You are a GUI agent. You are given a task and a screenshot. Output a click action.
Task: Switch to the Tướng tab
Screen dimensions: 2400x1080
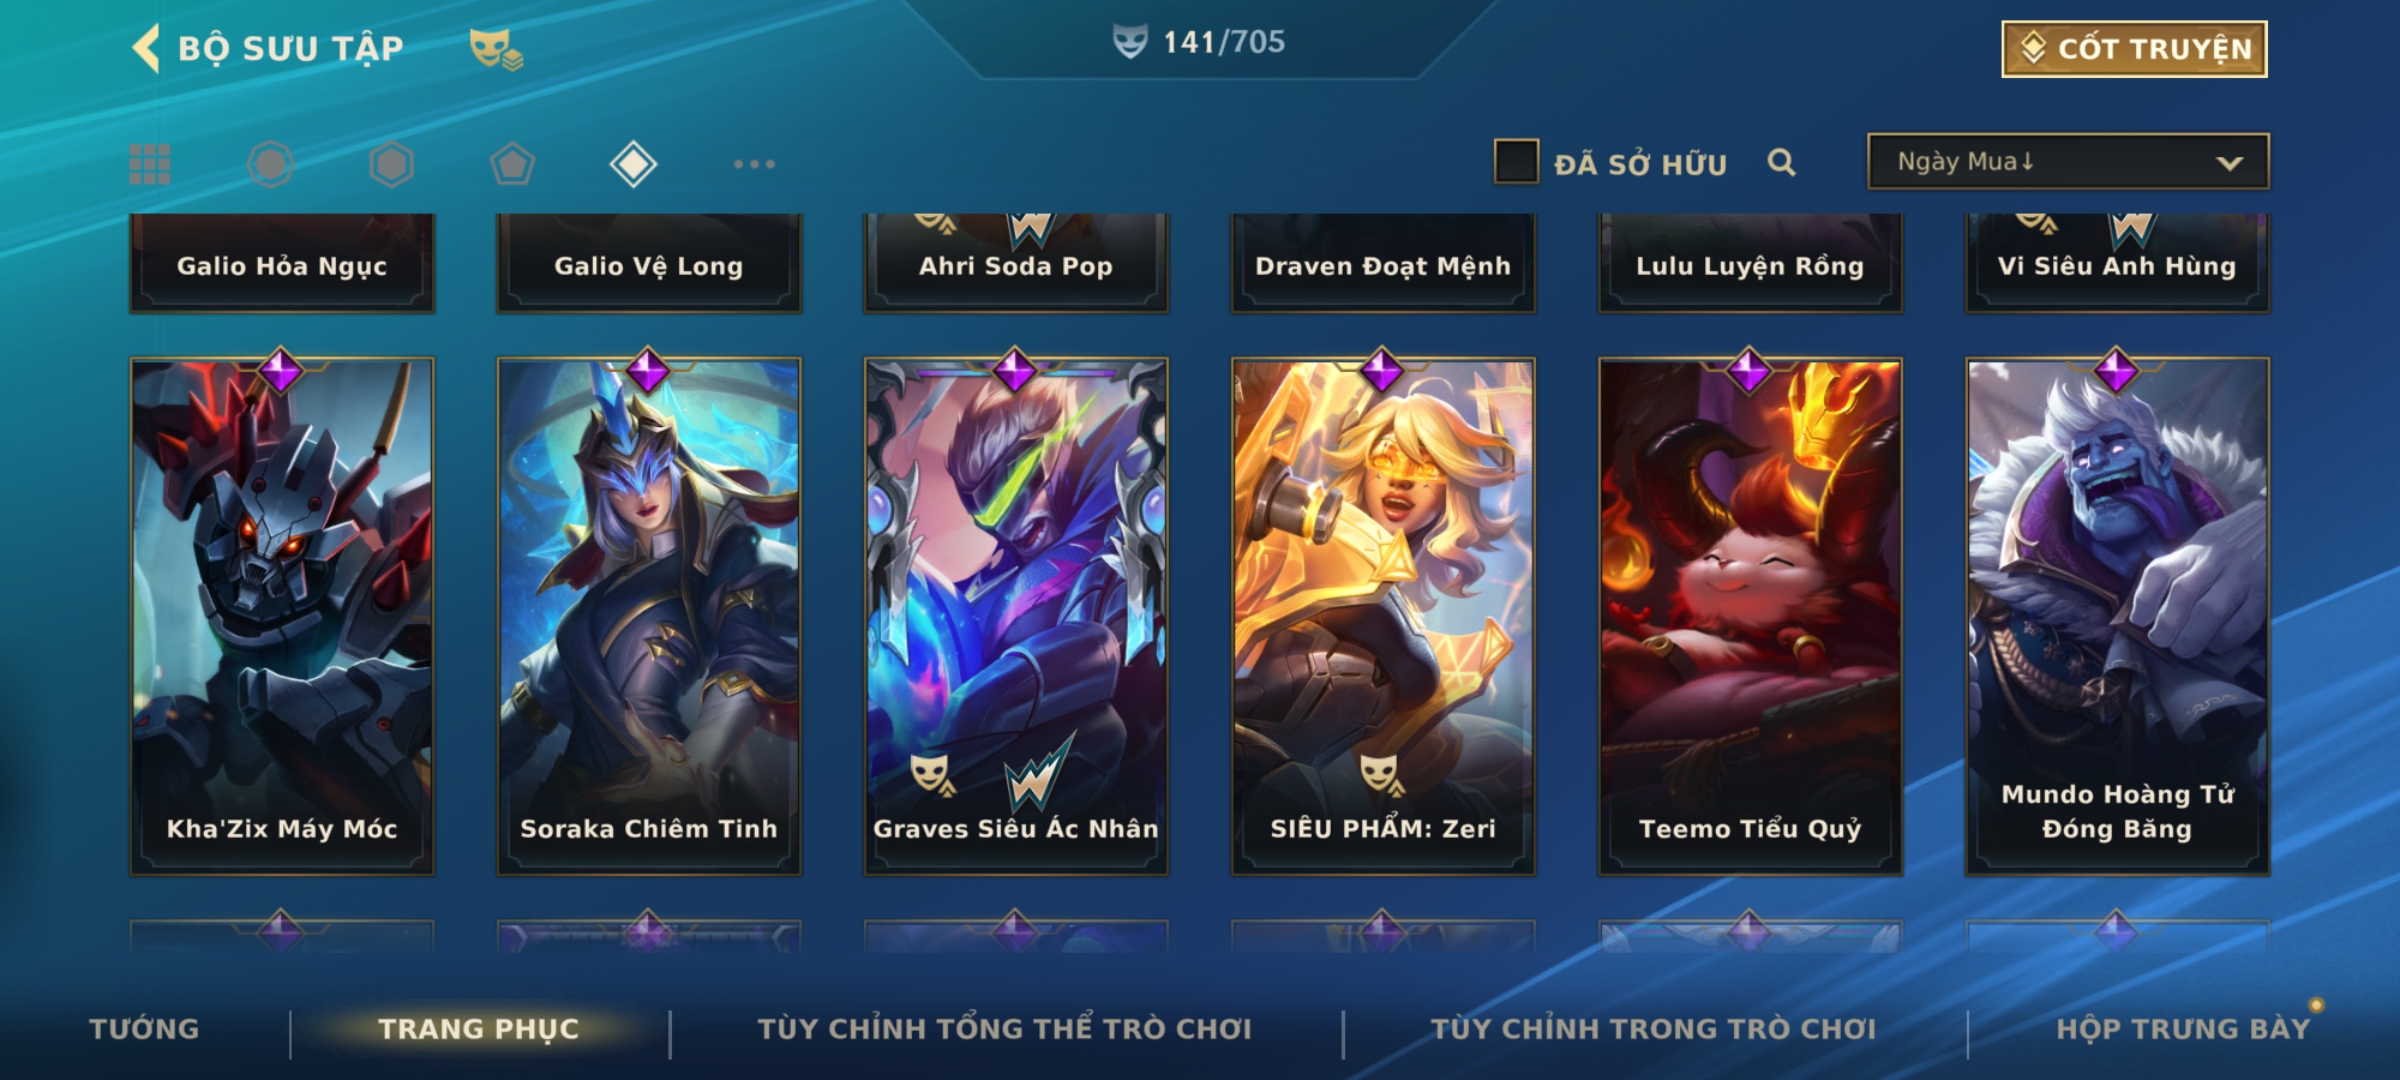pyautogui.click(x=145, y=1029)
